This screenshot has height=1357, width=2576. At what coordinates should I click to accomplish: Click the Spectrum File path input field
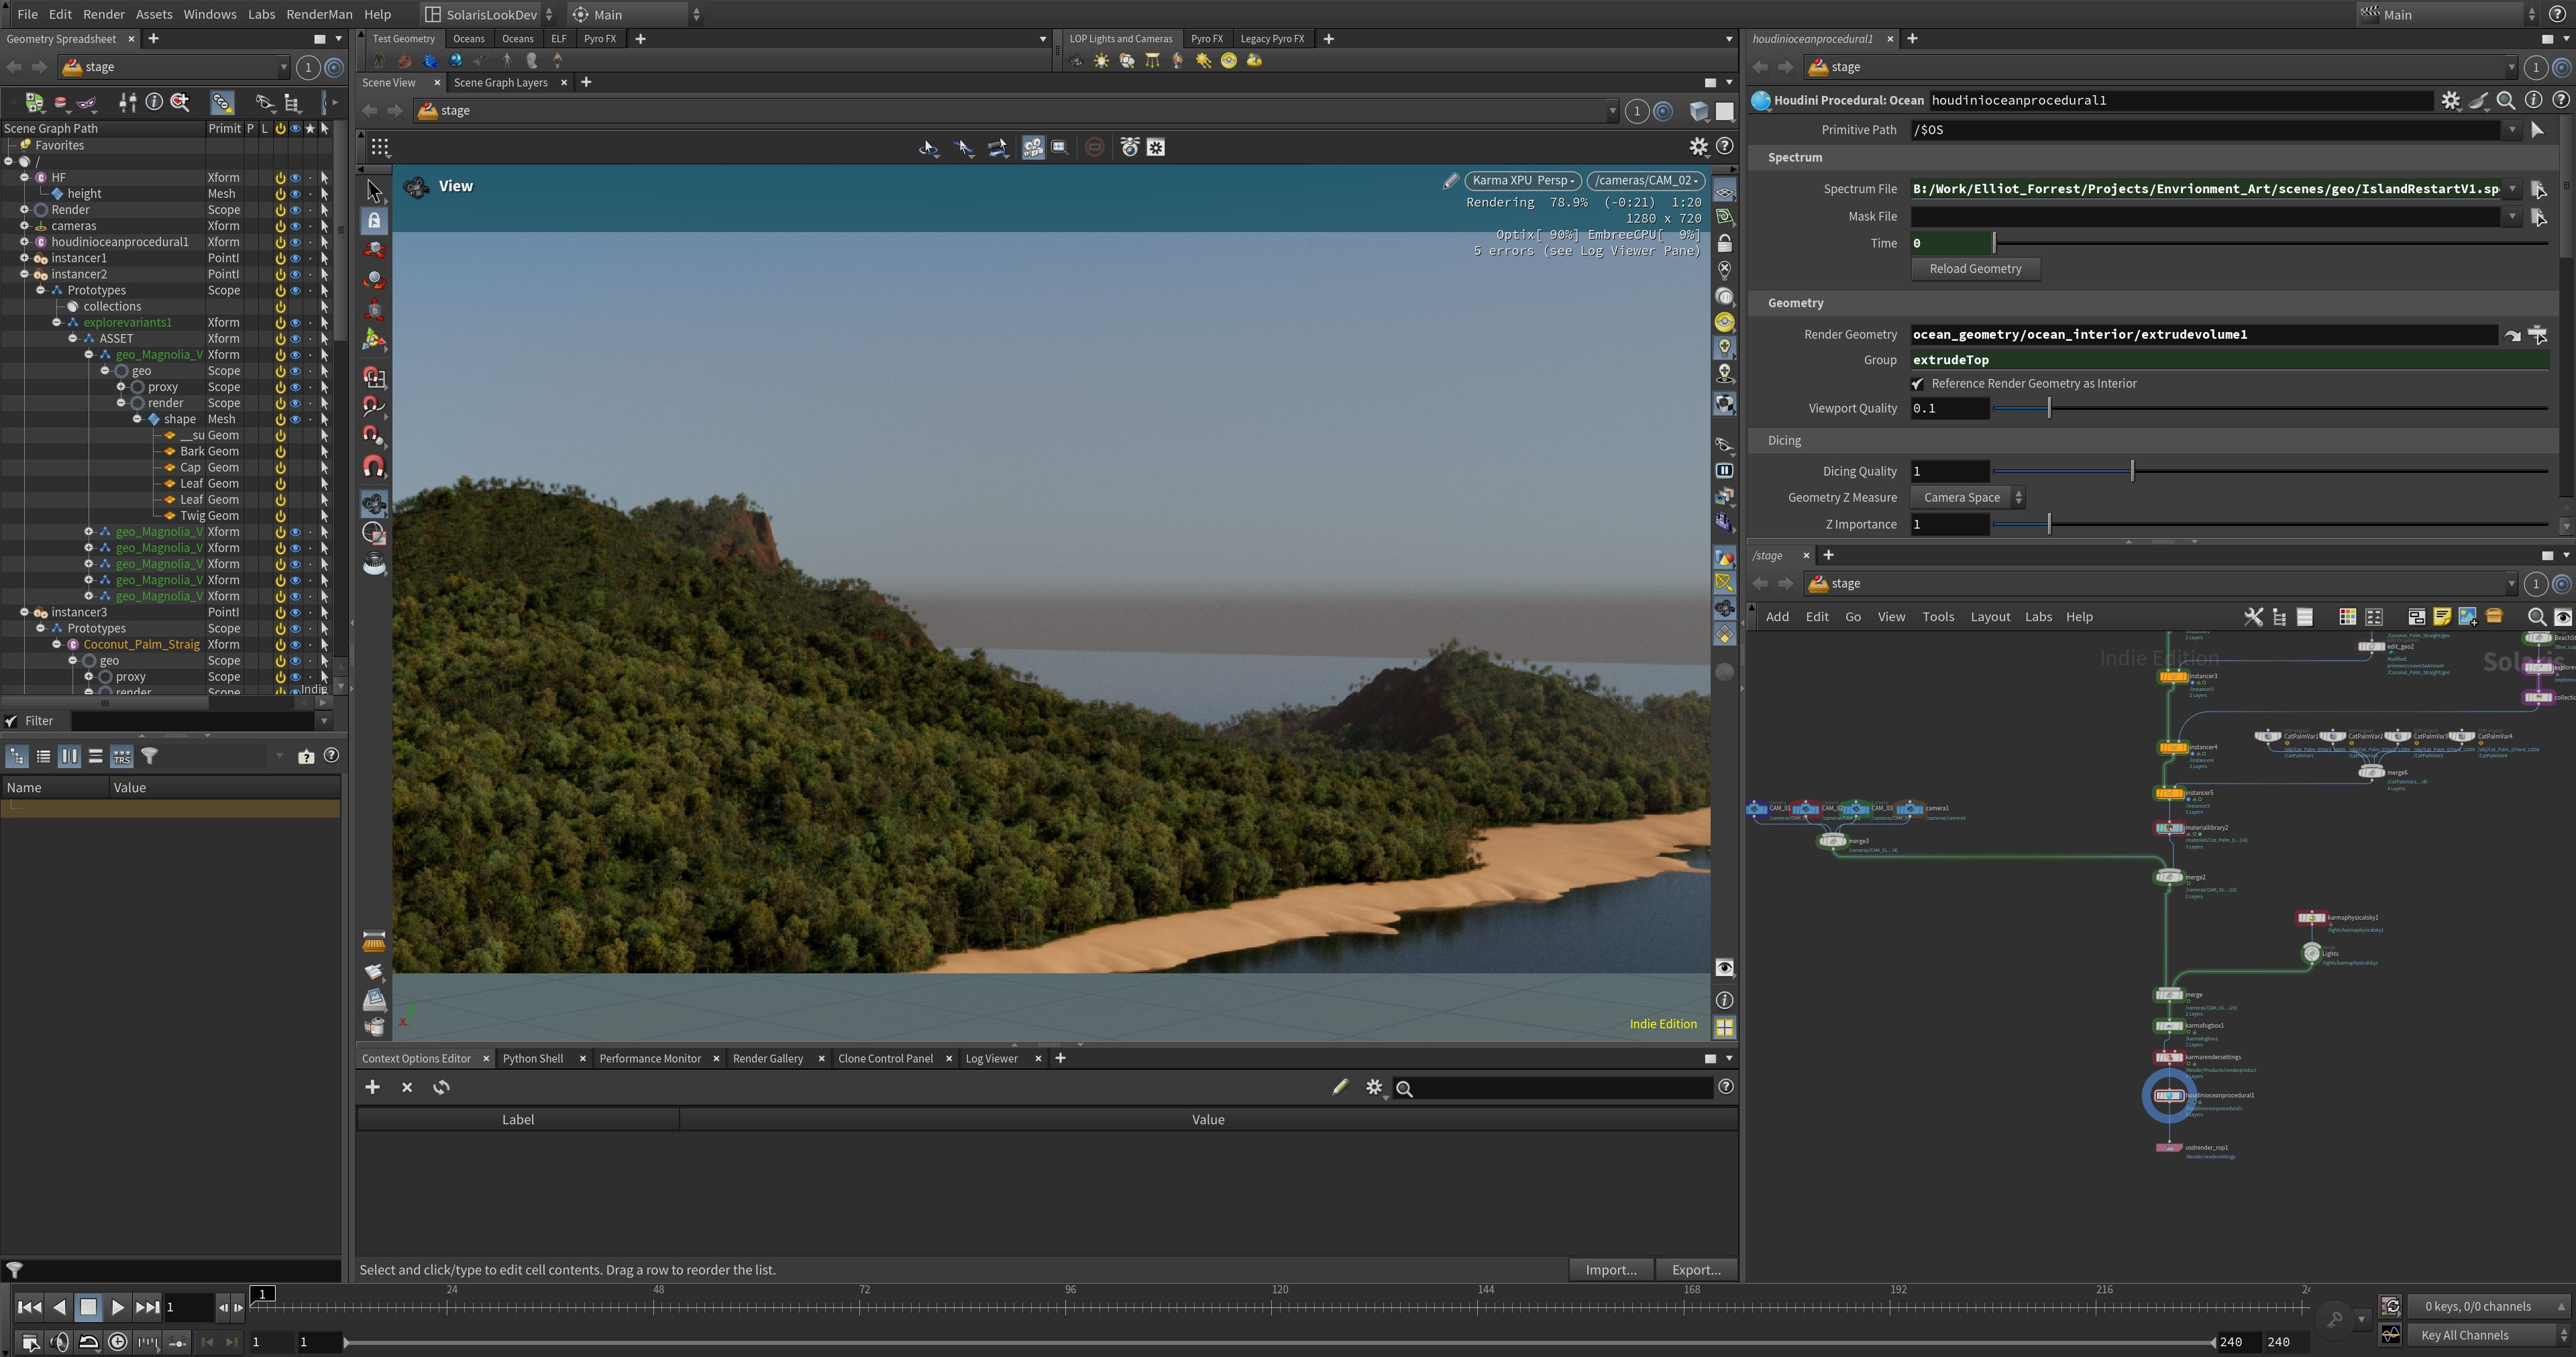click(x=2200, y=188)
